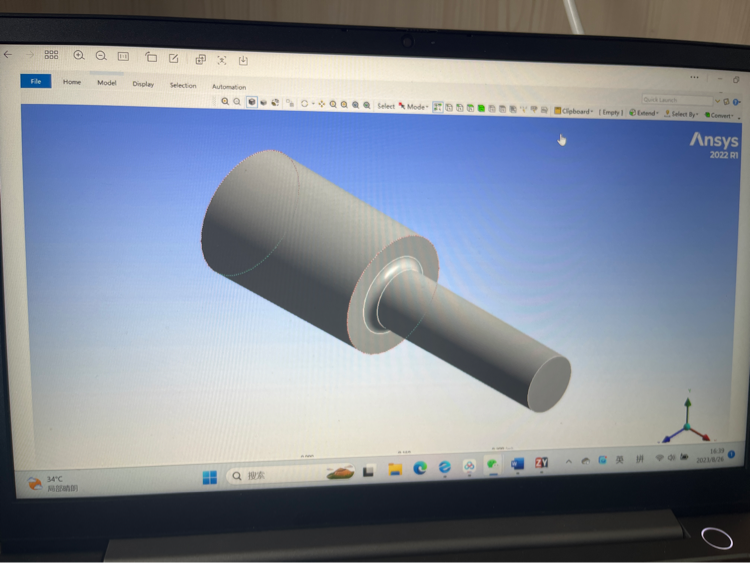The image size is (750, 563).
Task: Toggle the smart select filter
Action: tap(438, 107)
